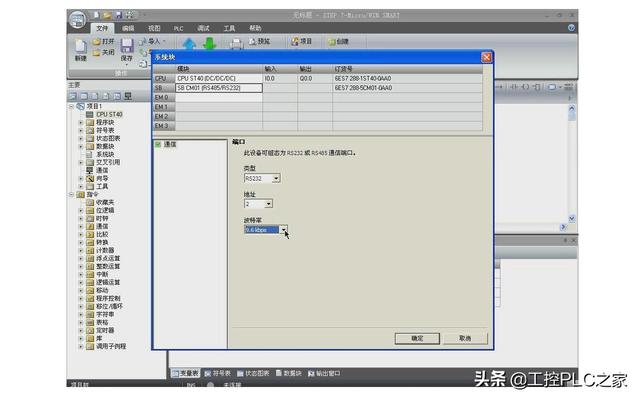Select the CPU ST40 (DC/DC/DC) module cell

[219, 78]
